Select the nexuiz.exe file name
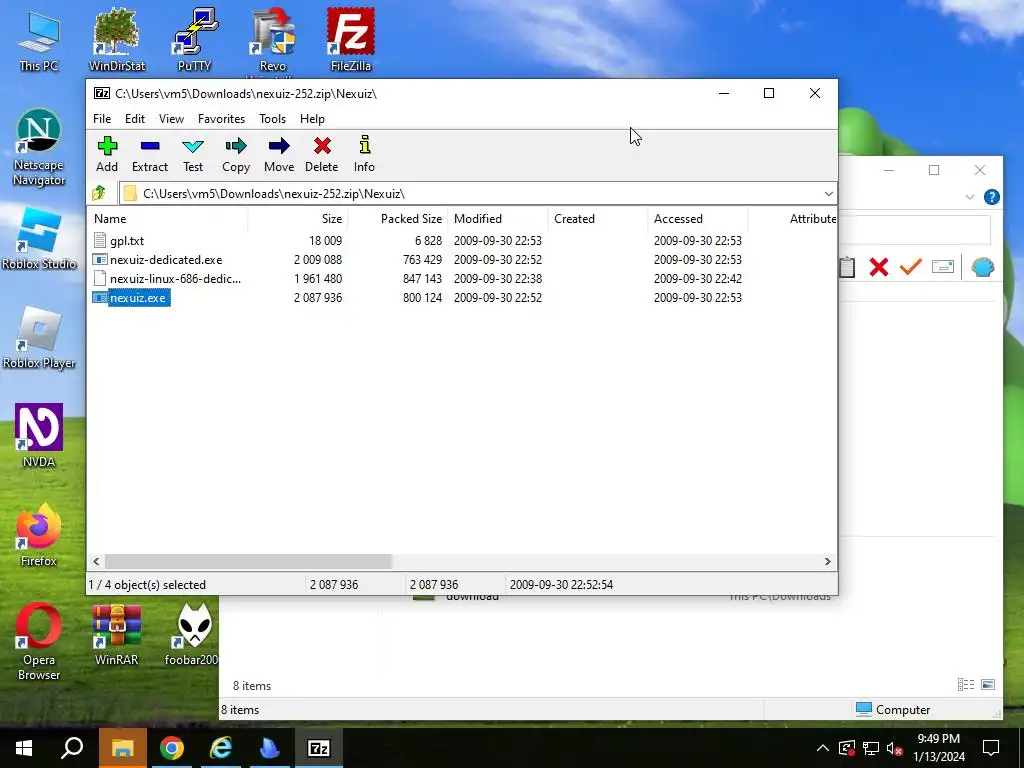 tap(138, 298)
